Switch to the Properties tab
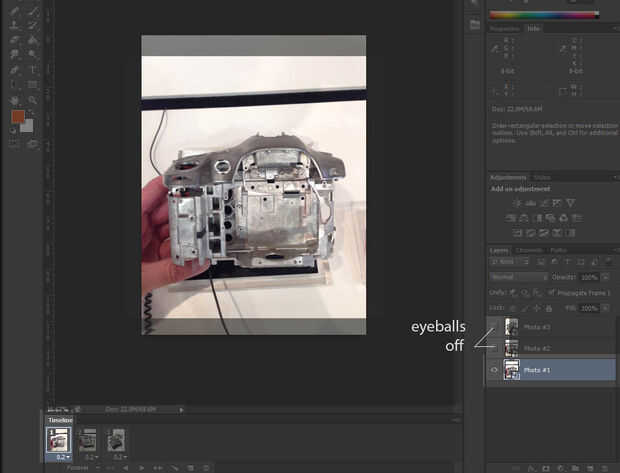The image size is (620, 473). tap(505, 28)
